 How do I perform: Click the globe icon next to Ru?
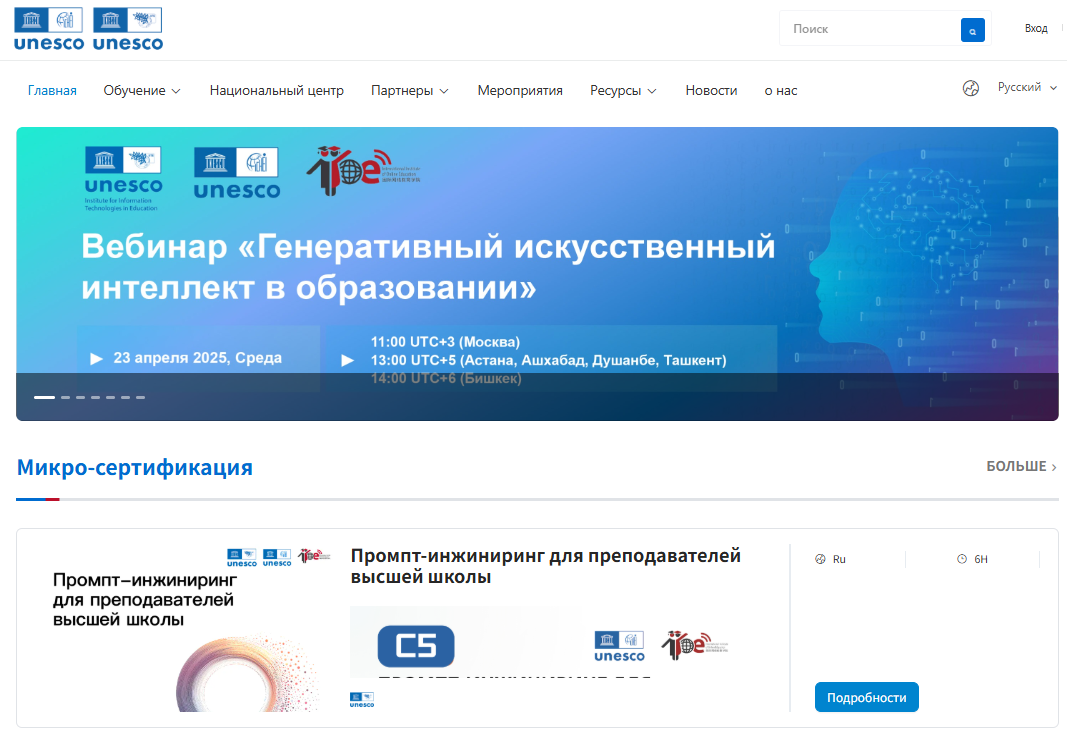[821, 559]
